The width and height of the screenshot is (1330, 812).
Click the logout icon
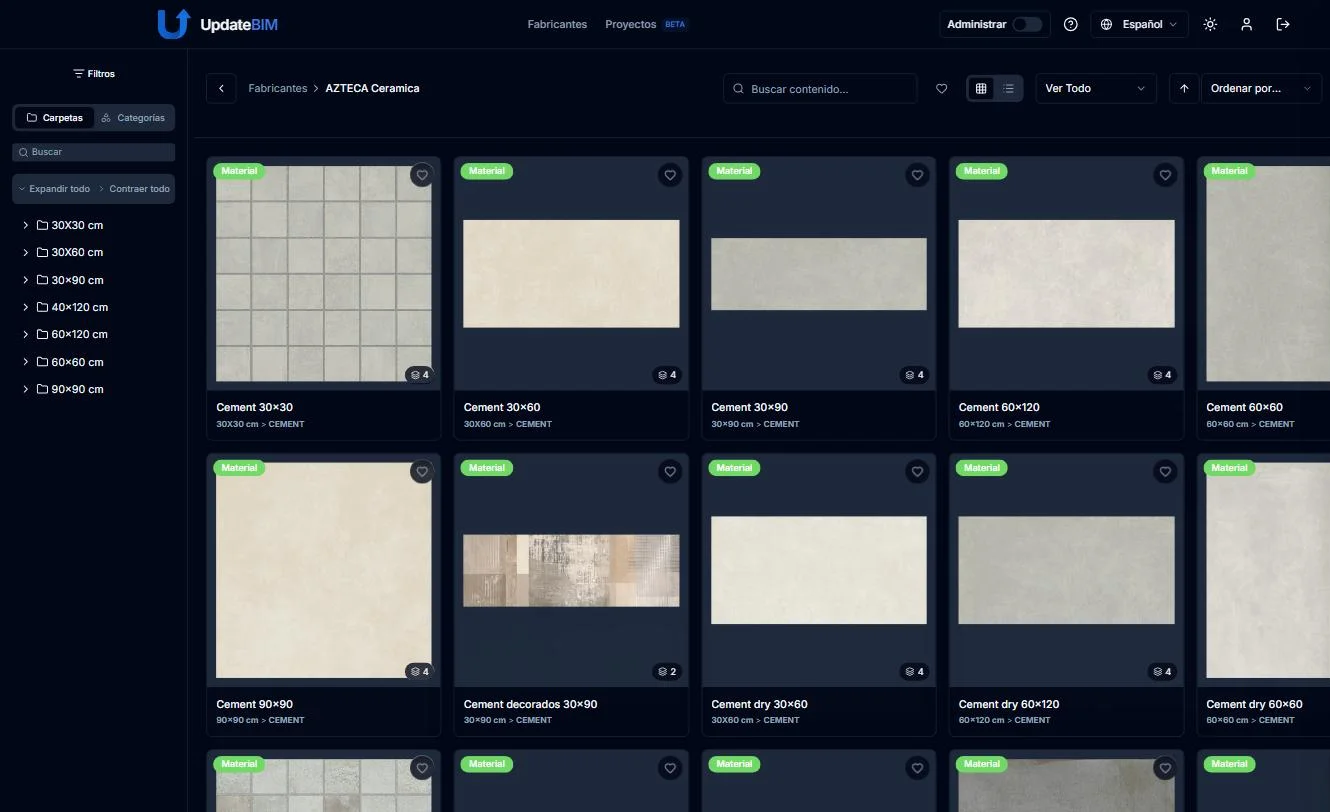[x=1283, y=24]
